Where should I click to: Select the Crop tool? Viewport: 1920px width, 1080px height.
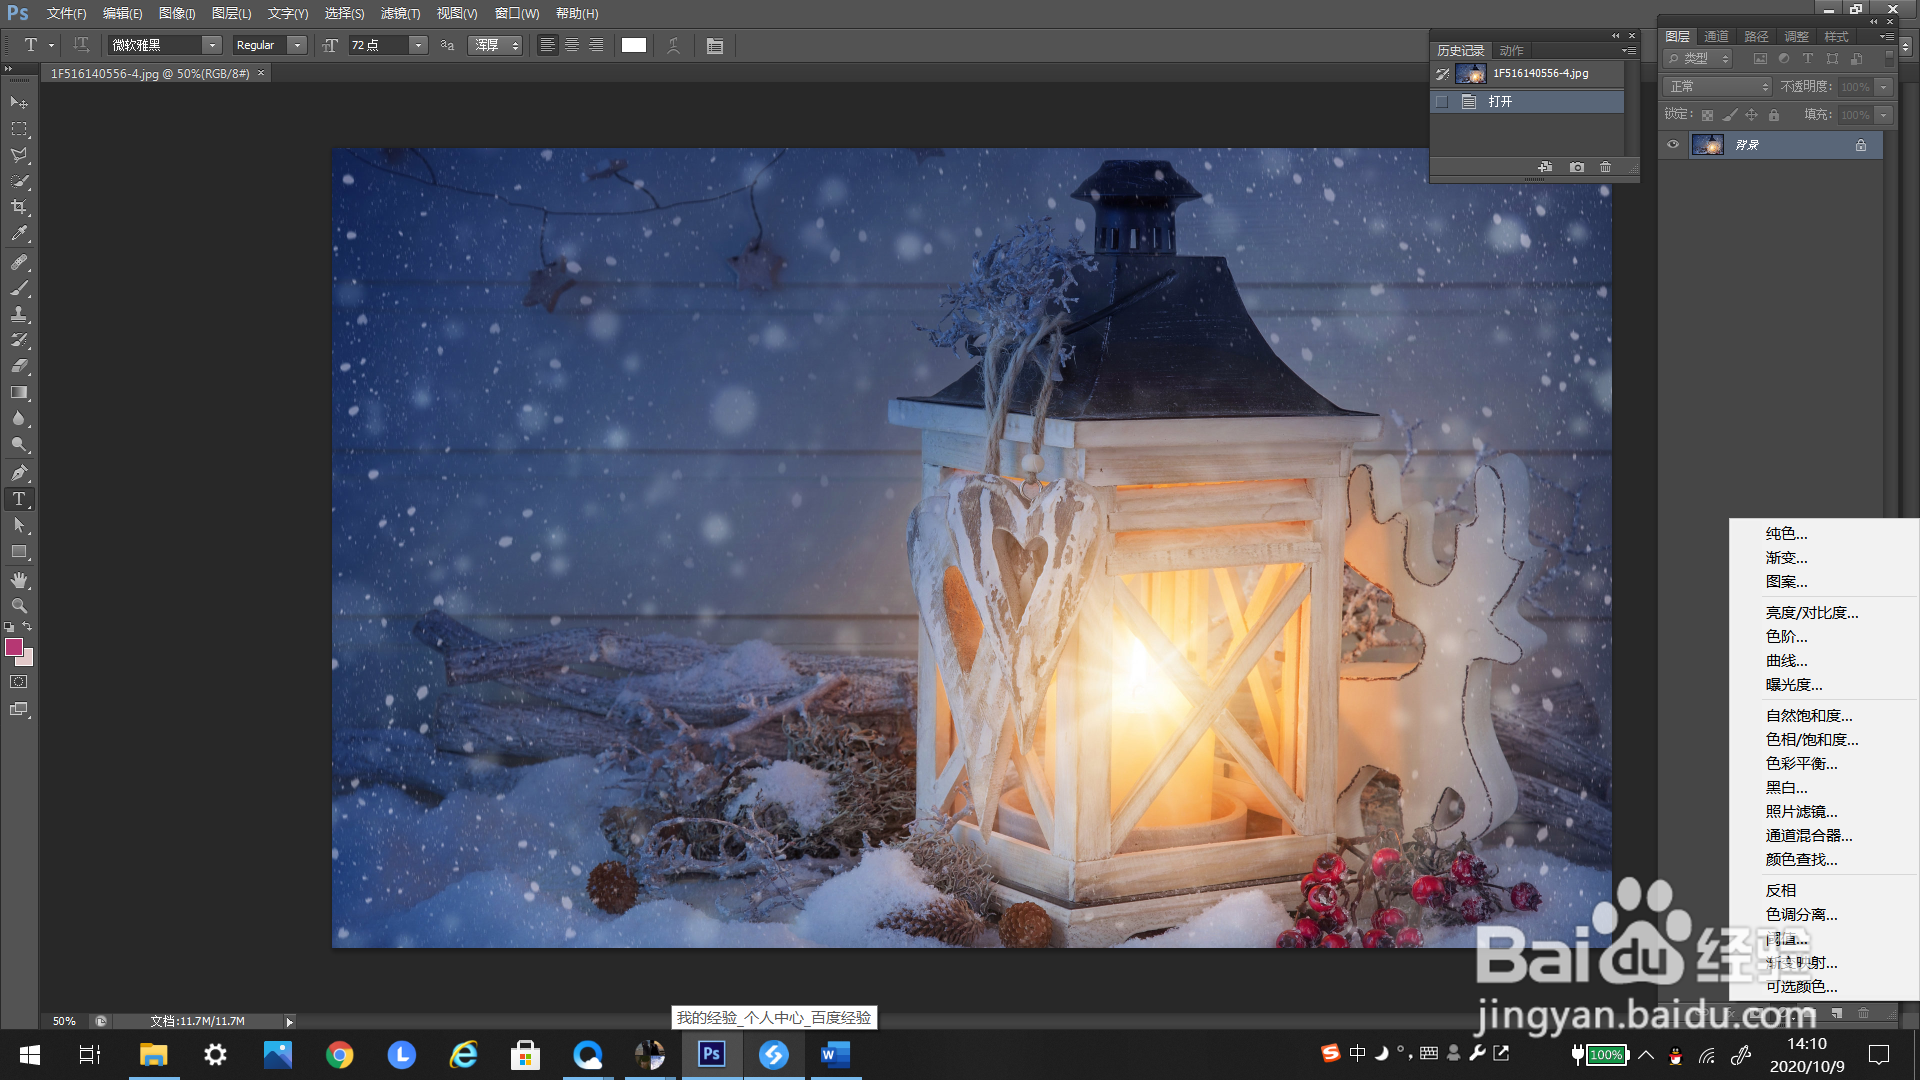[x=19, y=208]
